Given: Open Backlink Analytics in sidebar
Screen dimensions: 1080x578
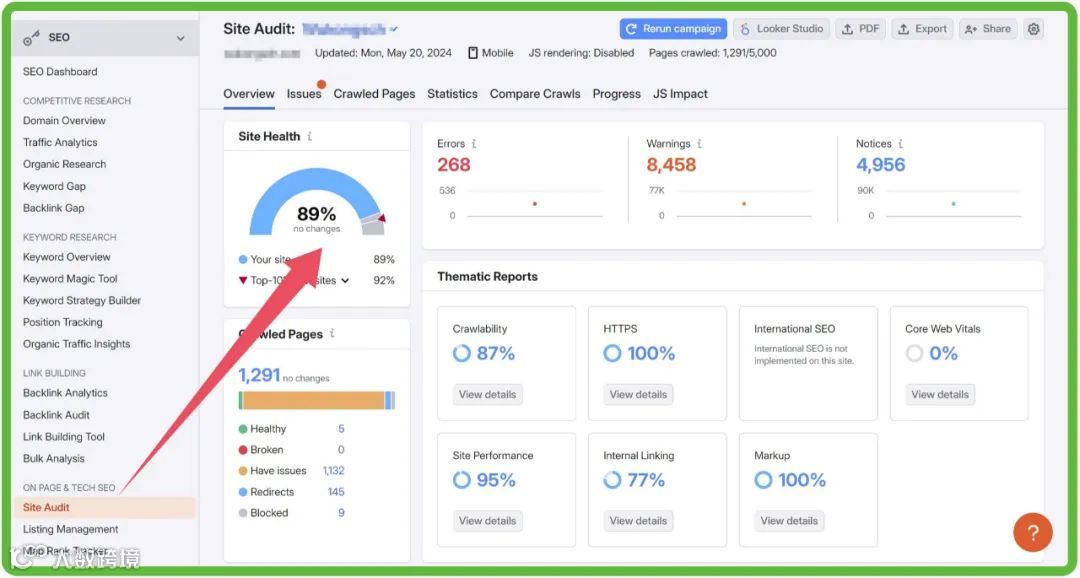Looking at the screenshot, I should click(x=65, y=393).
